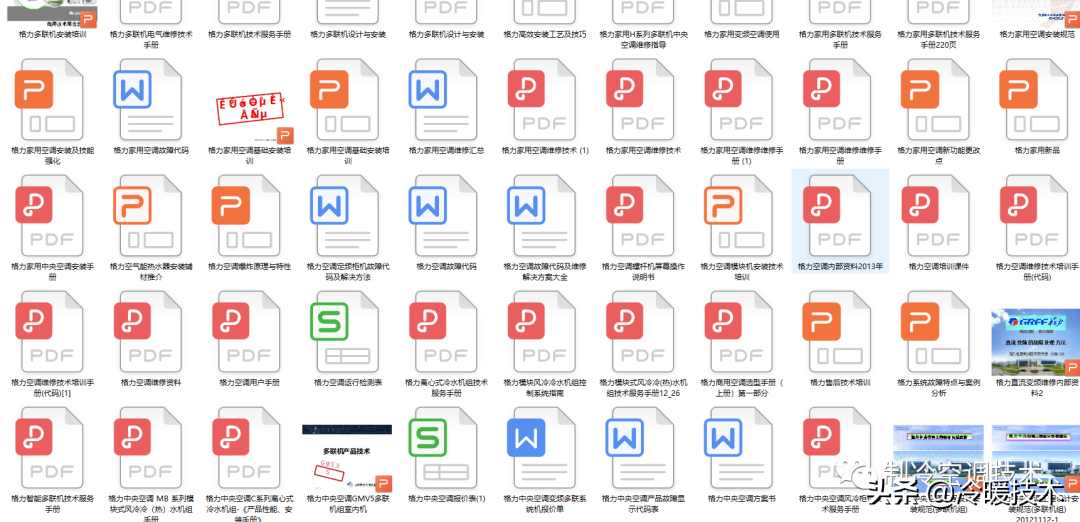
Task: Open the 格力空气能热水器安装辅材推介 presentation icon
Action: [147, 216]
